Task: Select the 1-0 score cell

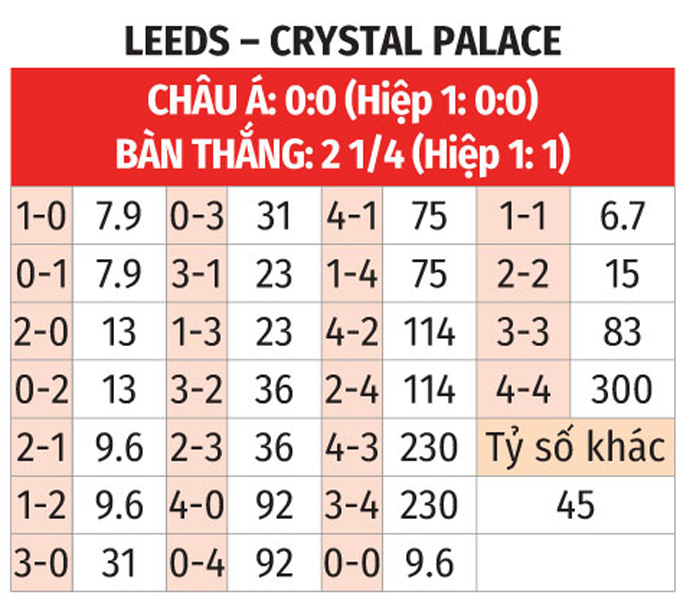Action: [41, 216]
